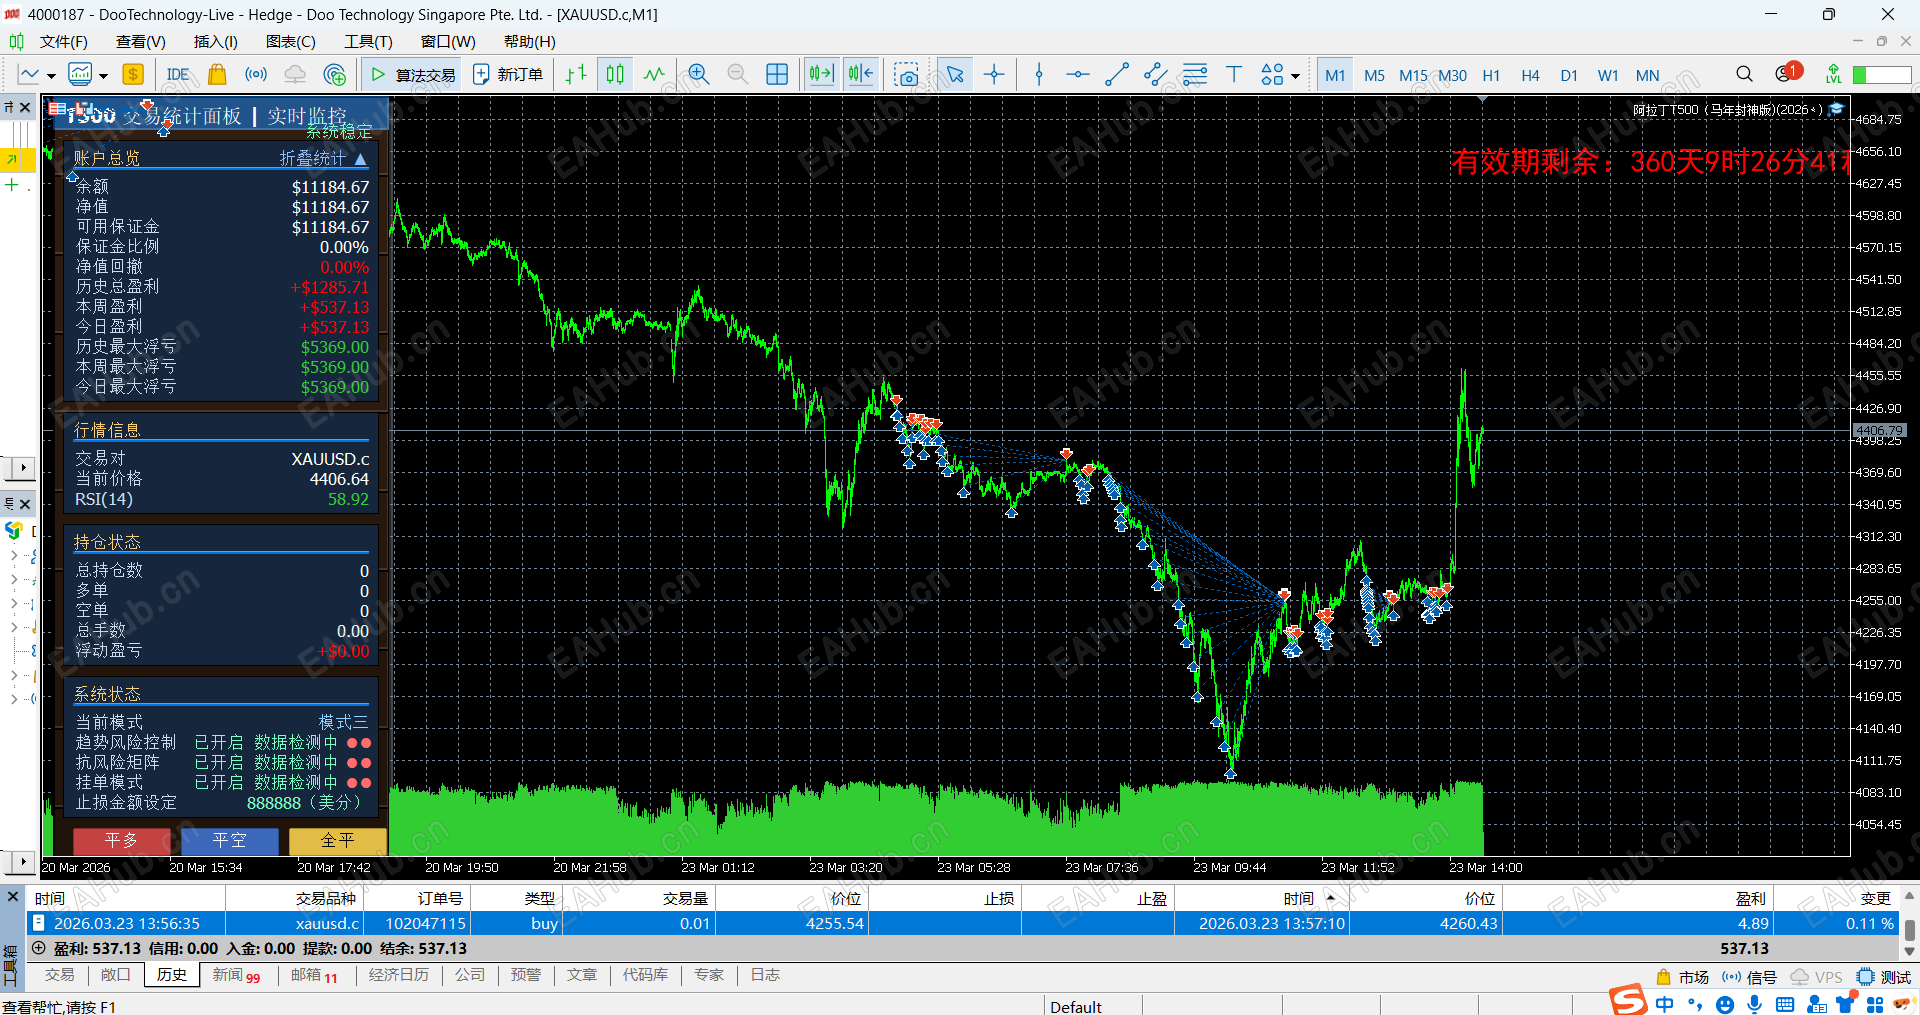Viewport: 1920px width, 1015px height.
Task: Click the green progress bar in toolbar
Action: (x=1882, y=75)
